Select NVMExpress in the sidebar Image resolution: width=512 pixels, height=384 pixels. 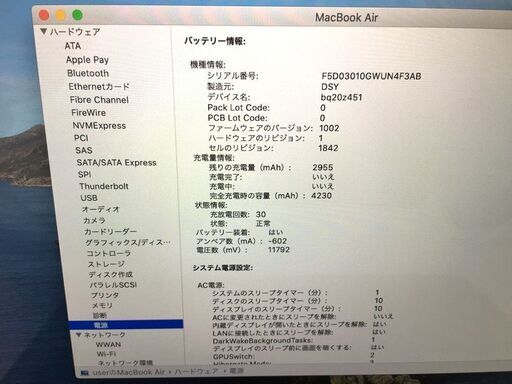coord(99,126)
